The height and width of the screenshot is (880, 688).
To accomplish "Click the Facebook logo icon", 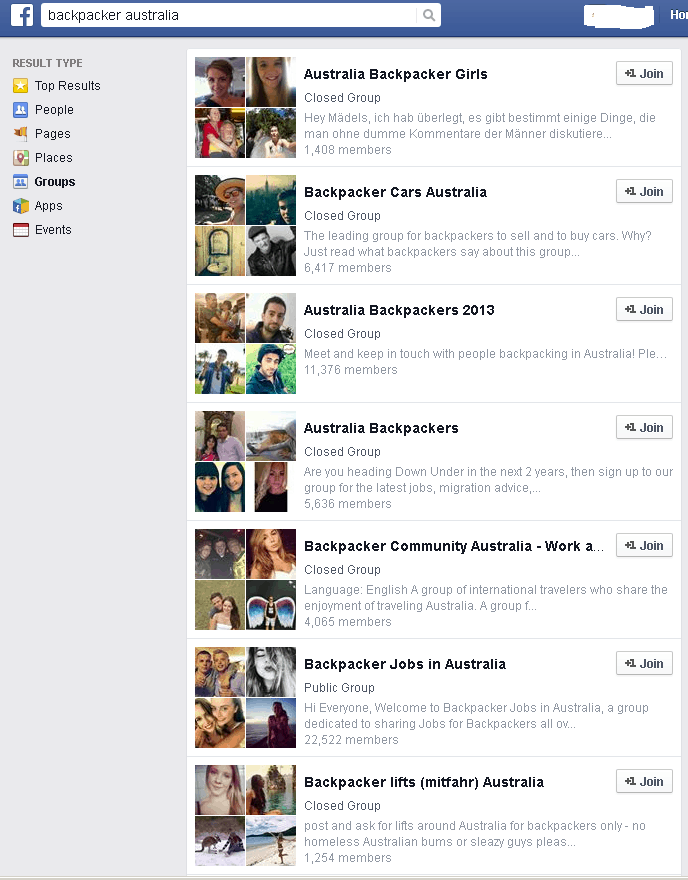I will (22, 15).
